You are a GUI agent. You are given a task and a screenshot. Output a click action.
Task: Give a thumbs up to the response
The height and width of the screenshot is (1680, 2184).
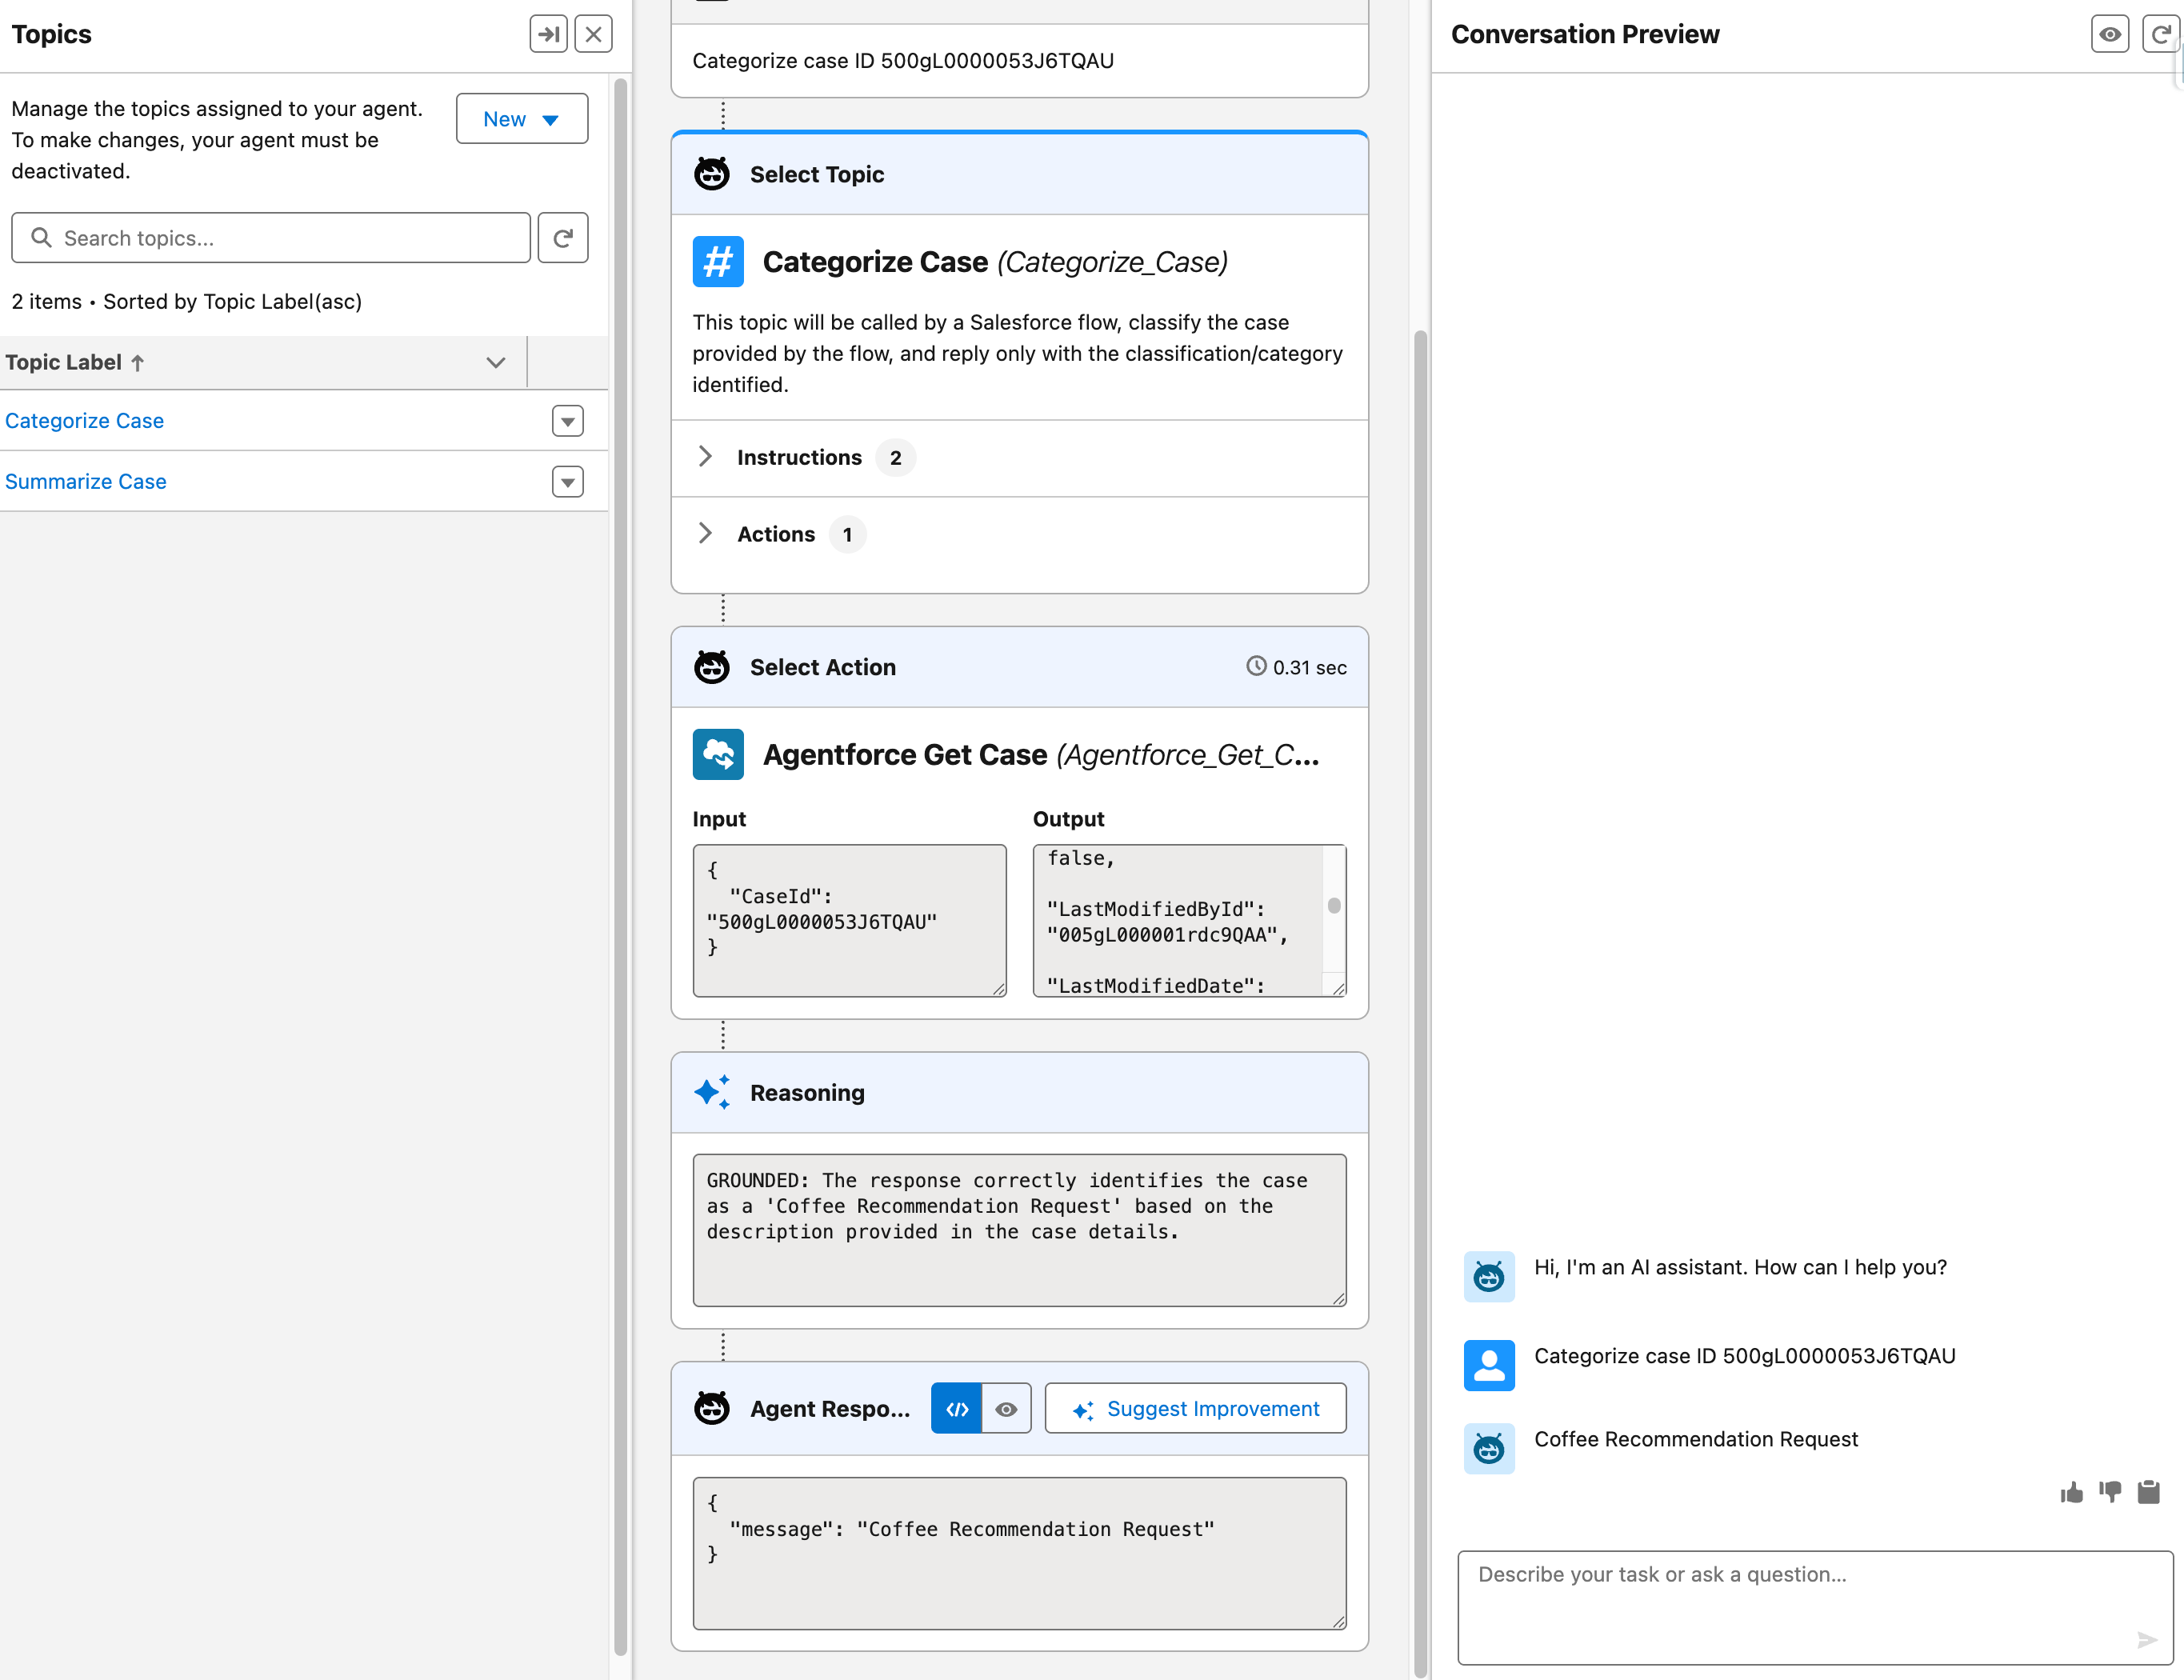coord(2072,1493)
